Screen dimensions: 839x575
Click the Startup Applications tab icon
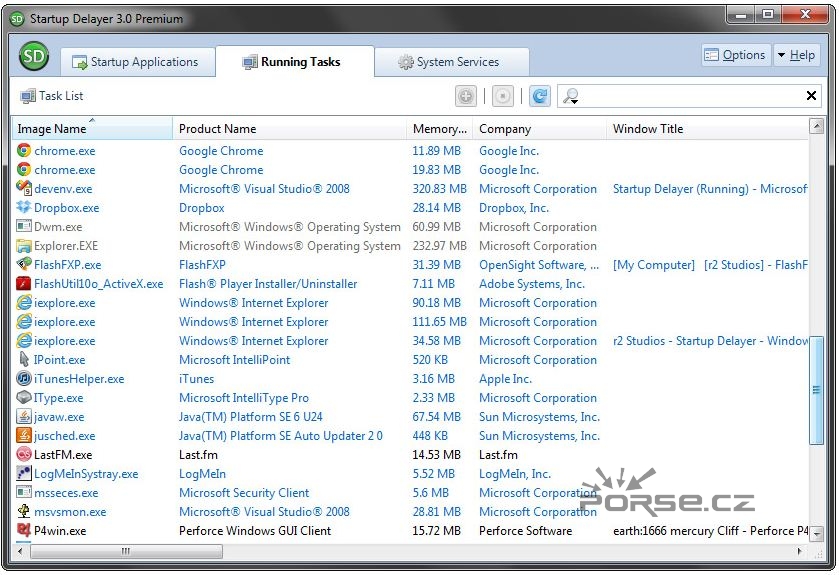click(80, 63)
